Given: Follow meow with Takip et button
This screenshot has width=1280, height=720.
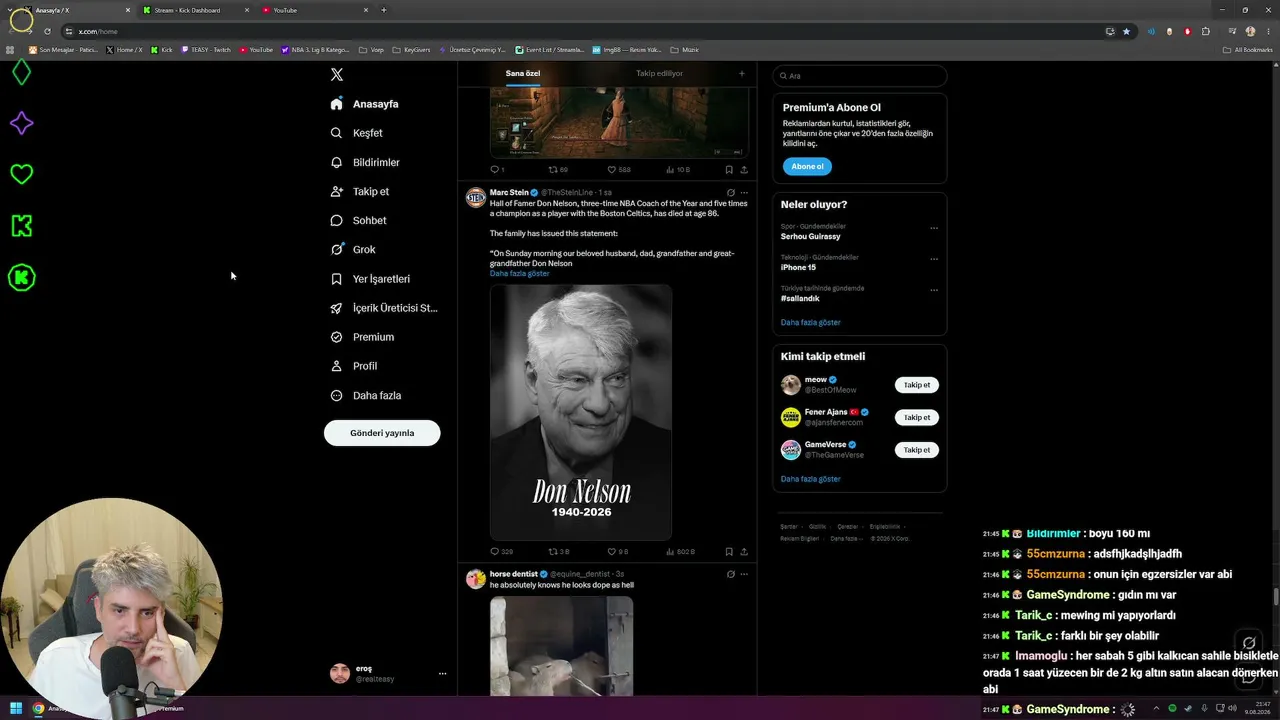Looking at the screenshot, I should click(x=916, y=385).
